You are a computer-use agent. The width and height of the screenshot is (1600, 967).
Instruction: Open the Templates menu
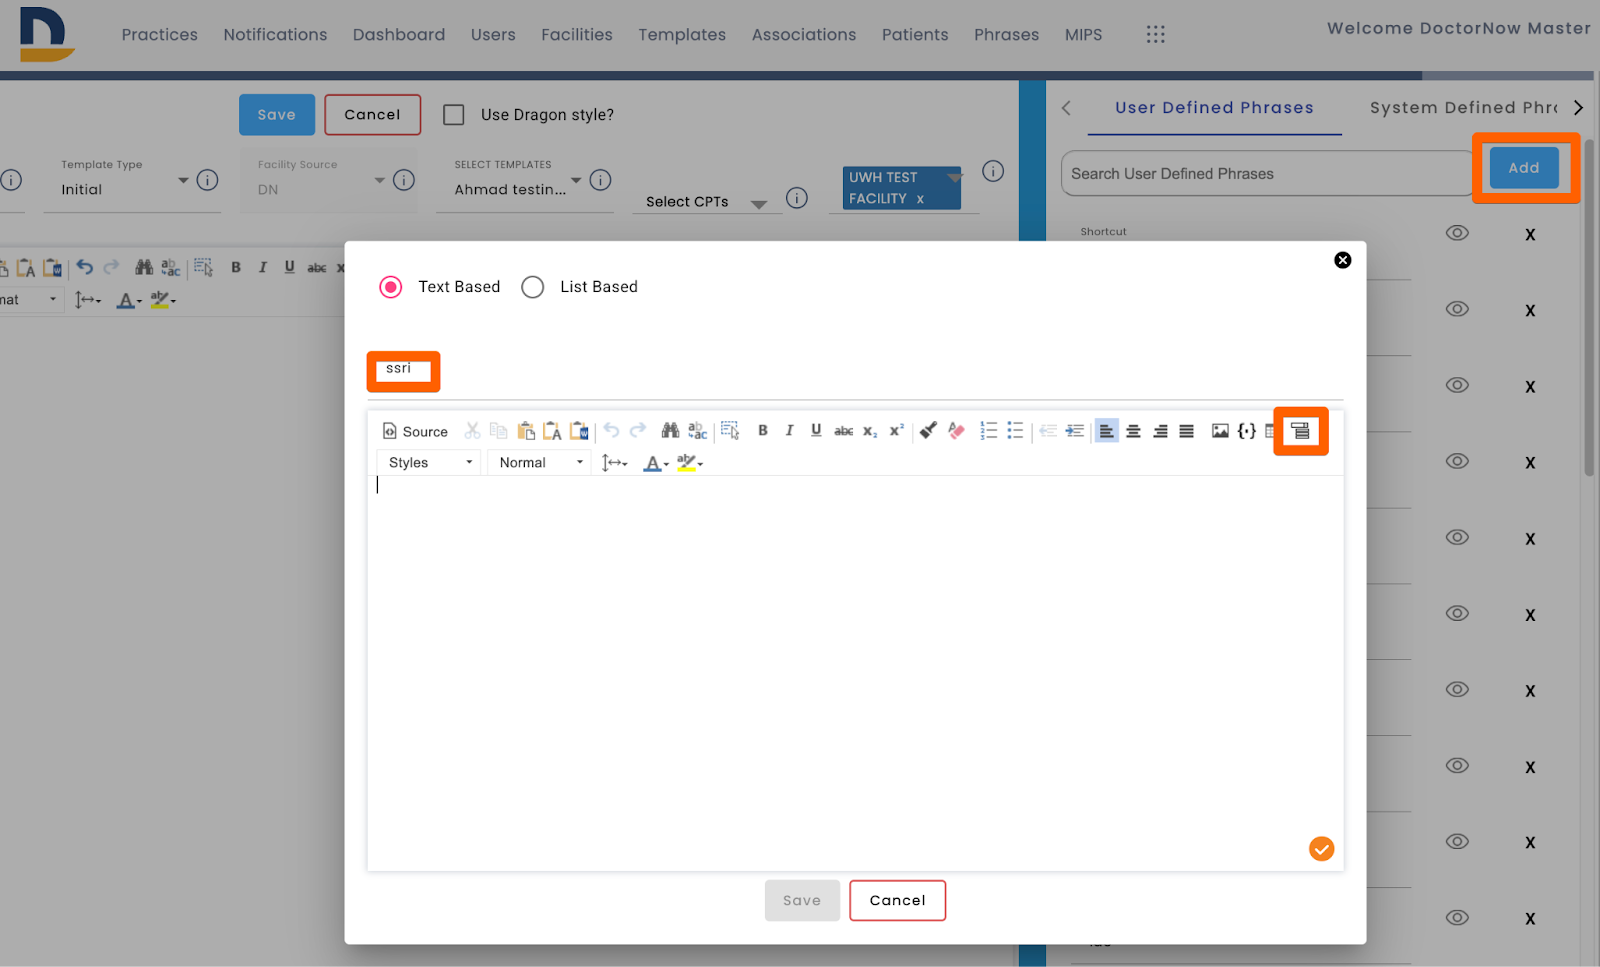coord(682,35)
